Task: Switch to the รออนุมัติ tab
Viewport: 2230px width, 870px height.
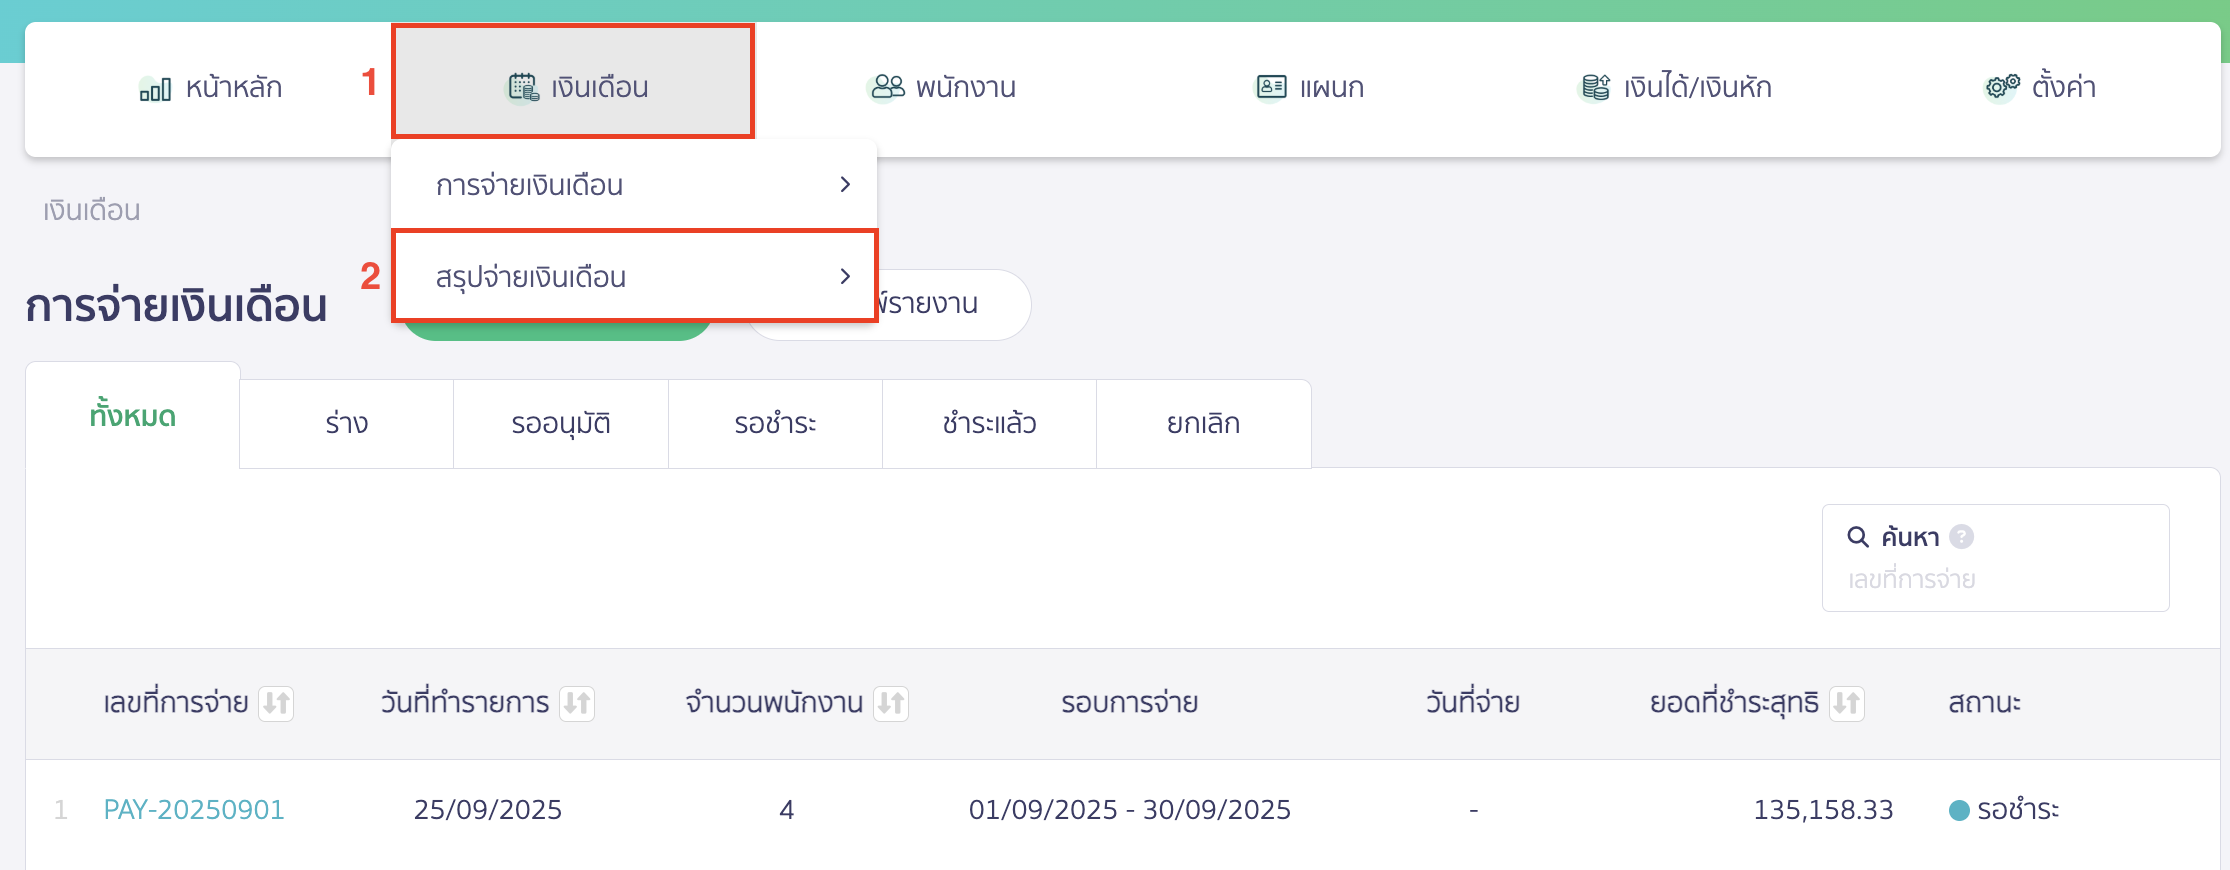Action: point(561,423)
